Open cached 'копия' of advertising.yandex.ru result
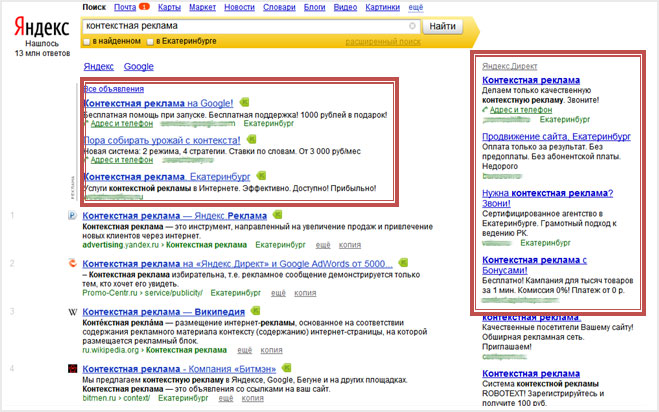 point(350,245)
